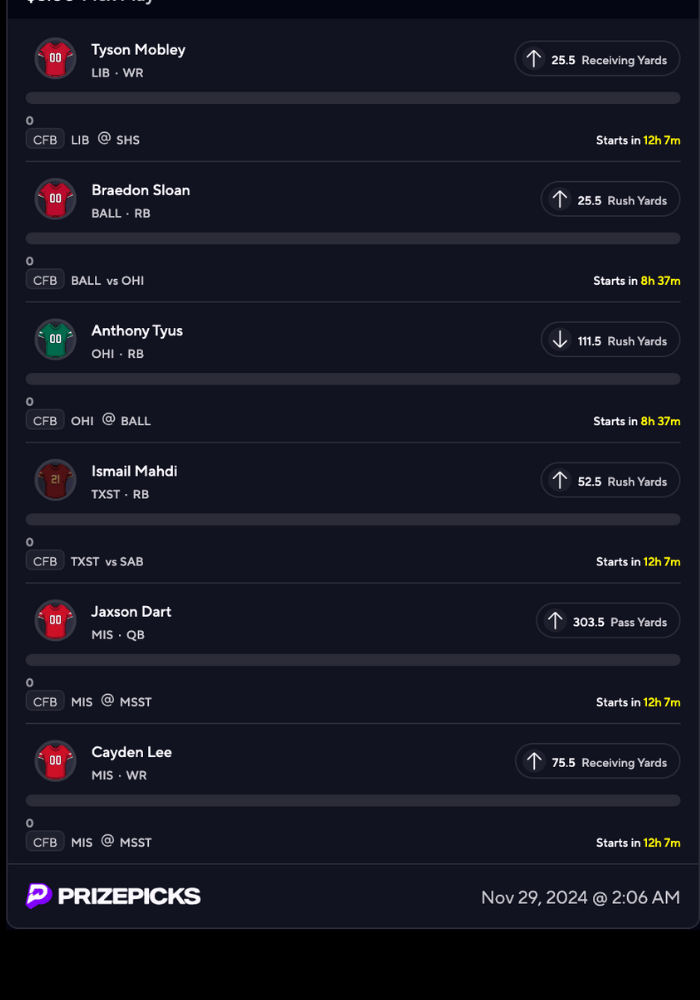Click the 52.5 Rush Yards pill

pyautogui.click(x=610, y=481)
